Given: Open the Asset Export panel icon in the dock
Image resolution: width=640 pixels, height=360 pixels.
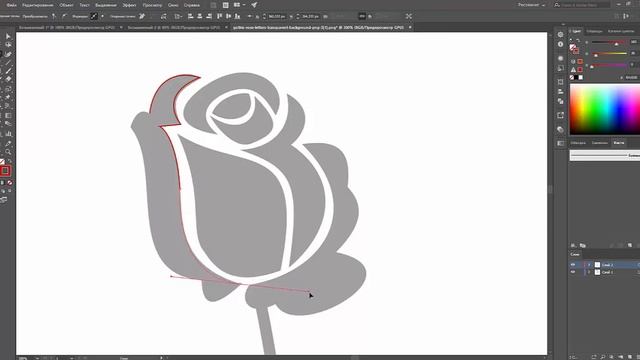Looking at the screenshot, I should tap(560, 116).
